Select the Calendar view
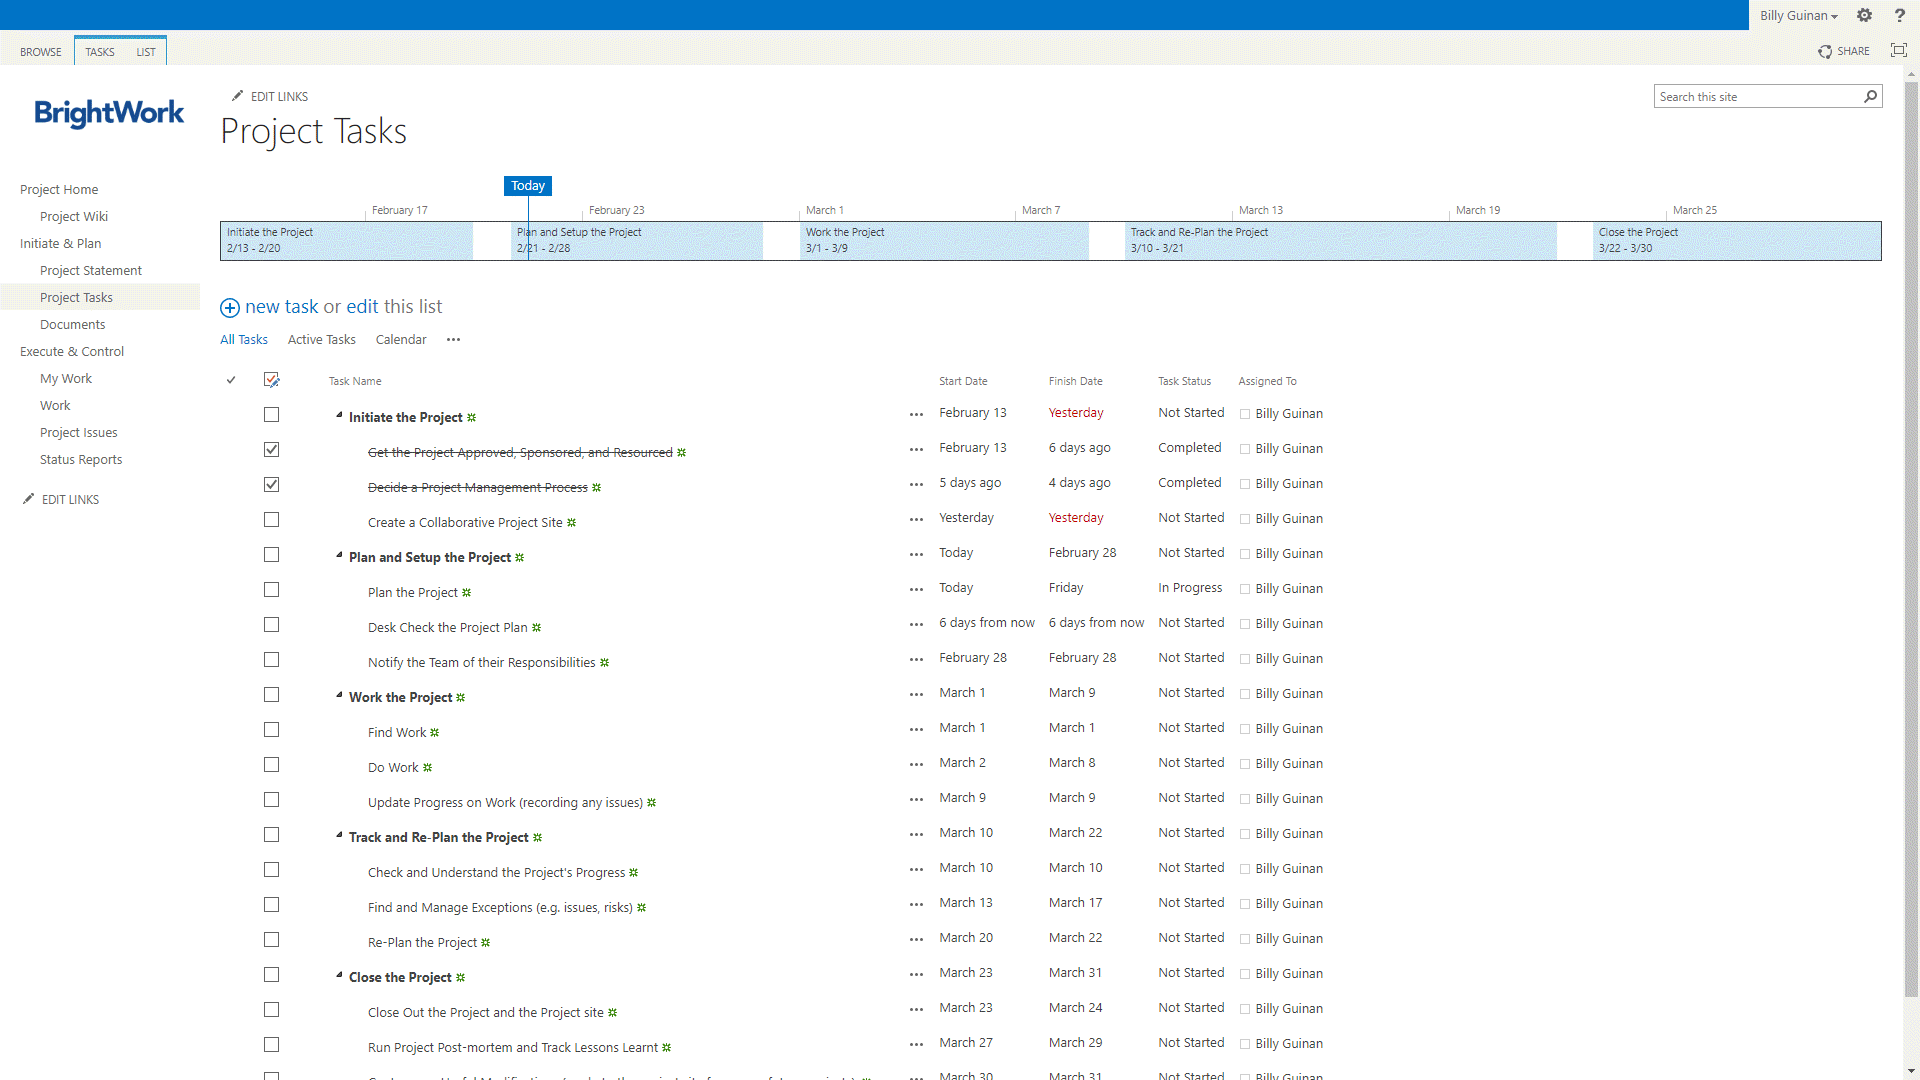 [401, 340]
